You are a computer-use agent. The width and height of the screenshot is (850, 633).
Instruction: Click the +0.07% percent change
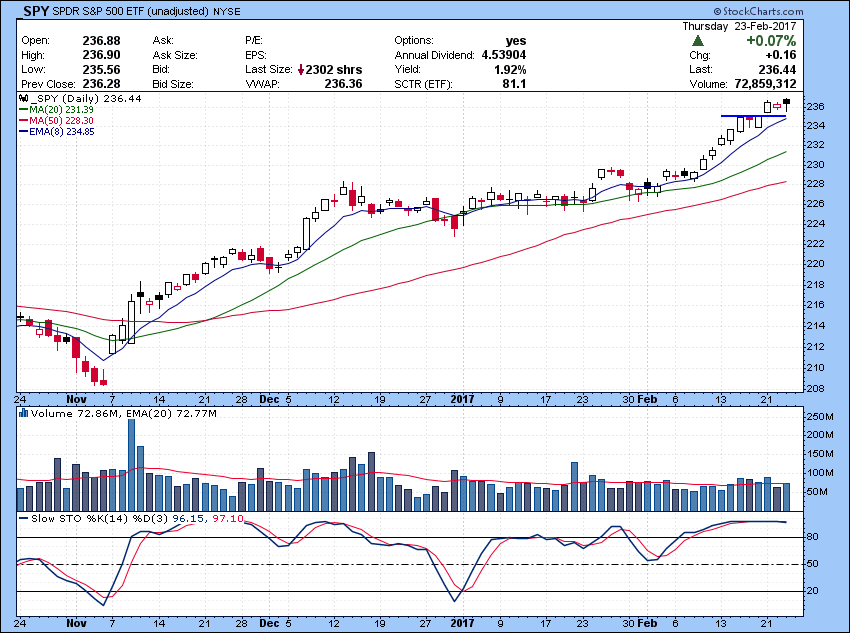coord(771,41)
